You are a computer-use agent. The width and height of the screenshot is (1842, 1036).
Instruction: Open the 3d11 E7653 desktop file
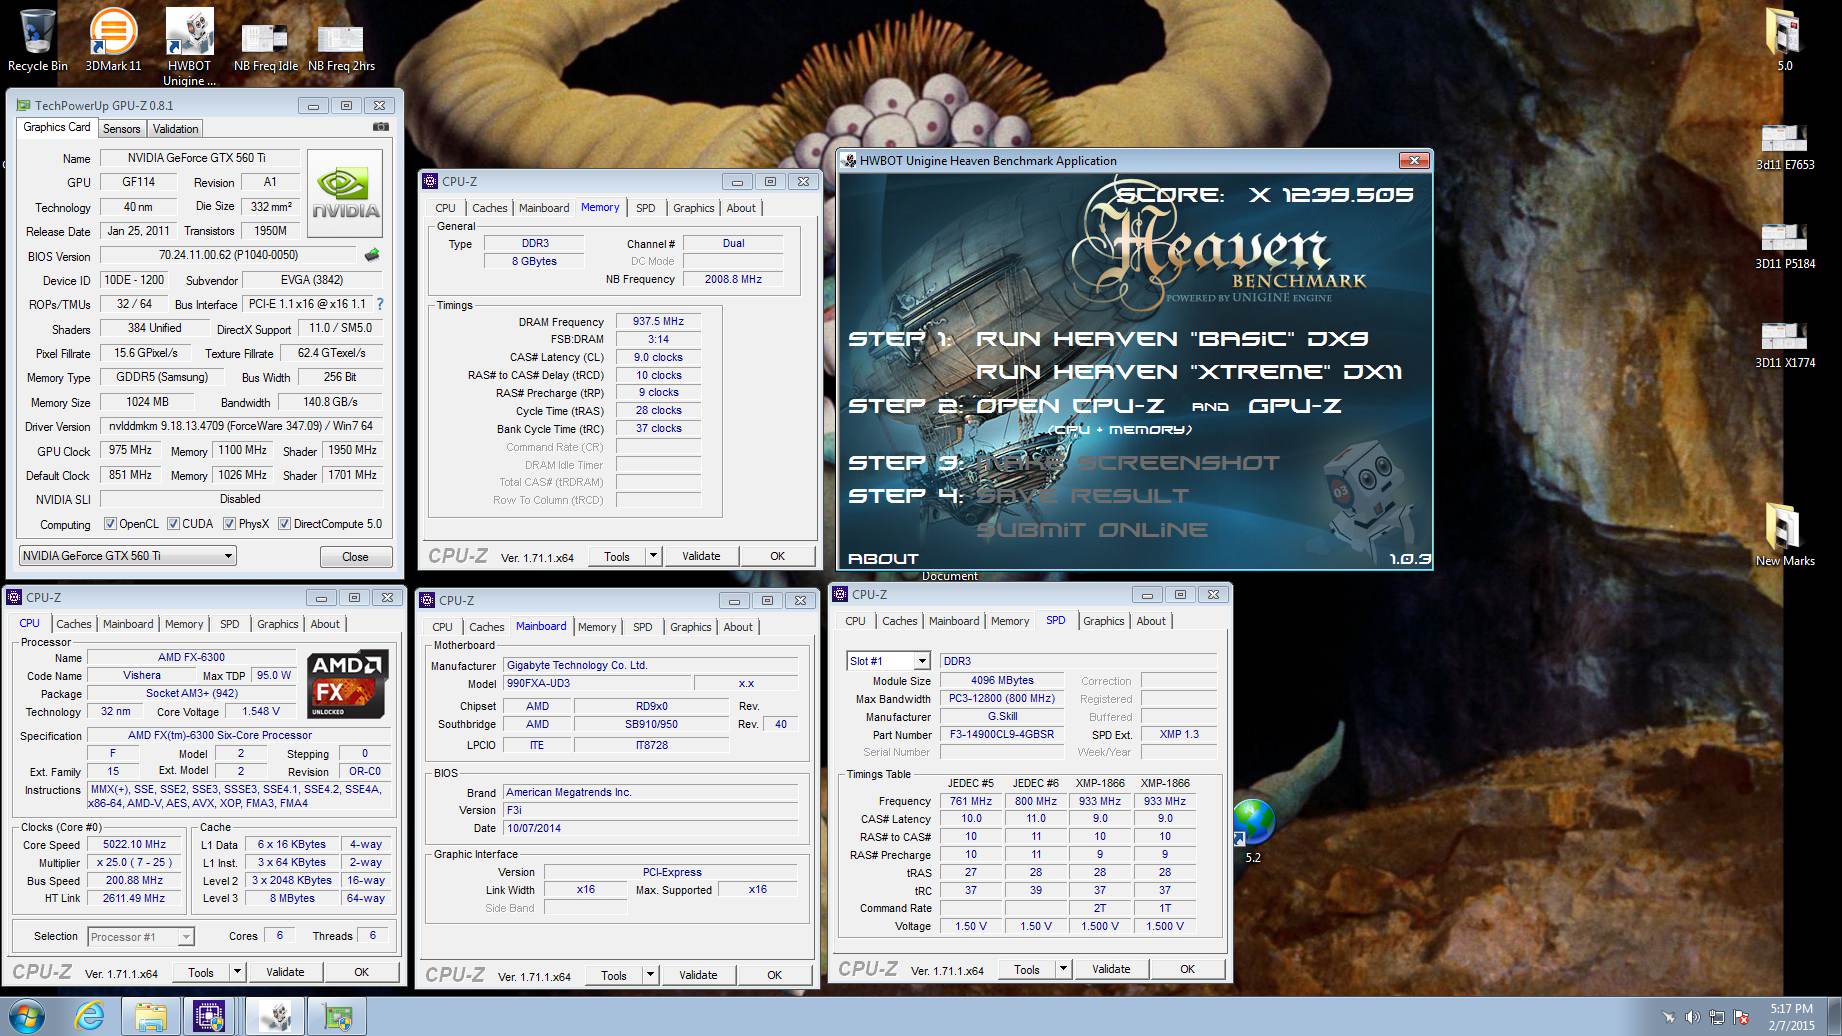[1784, 146]
